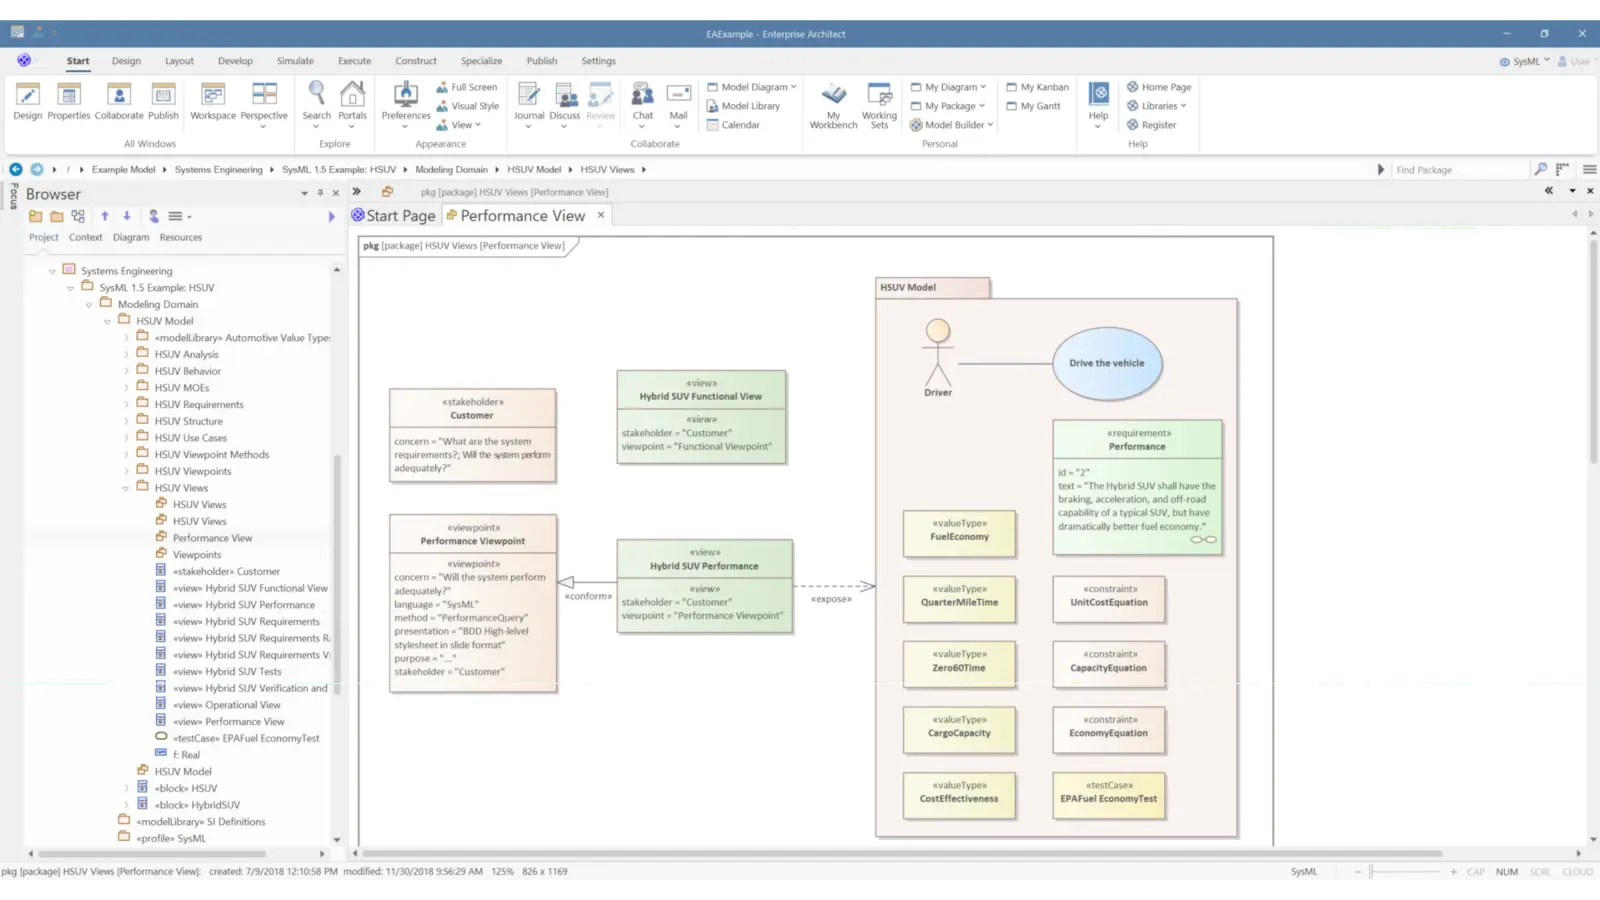Open the Model Diagram dropdown
Viewport: 1600px width, 900px height.
750,86
